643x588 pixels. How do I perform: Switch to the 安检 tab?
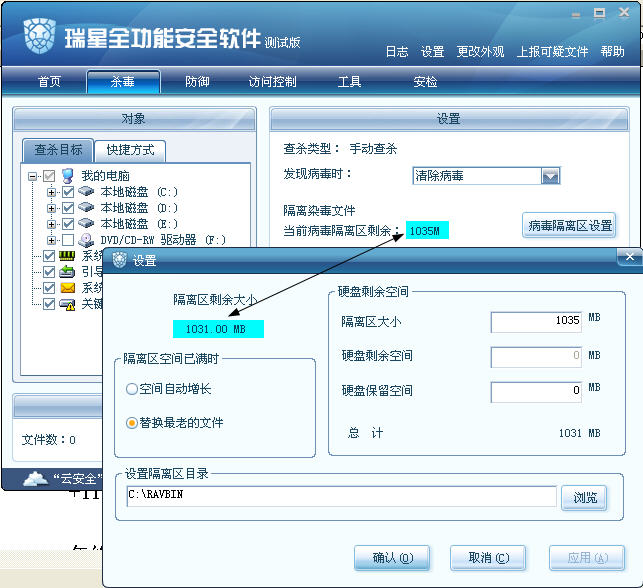coord(425,82)
